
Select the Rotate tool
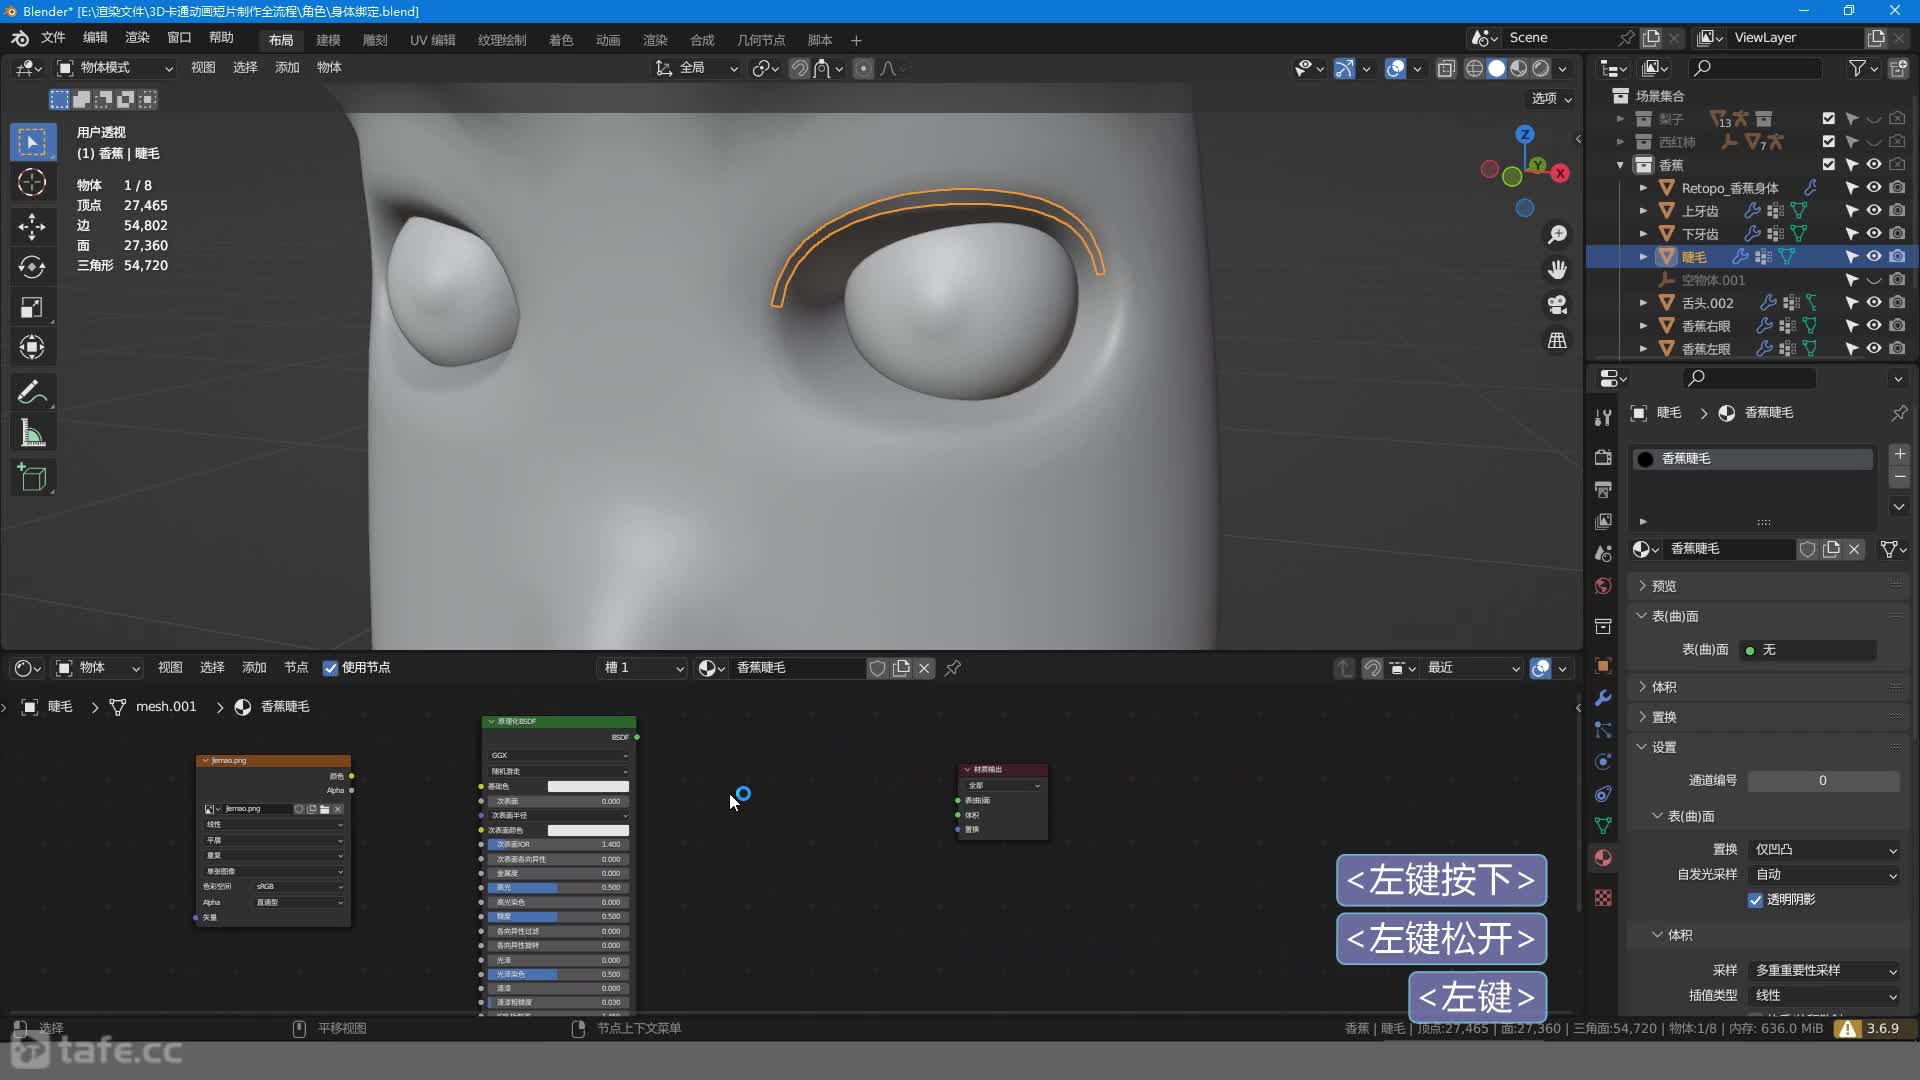coord(32,267)
